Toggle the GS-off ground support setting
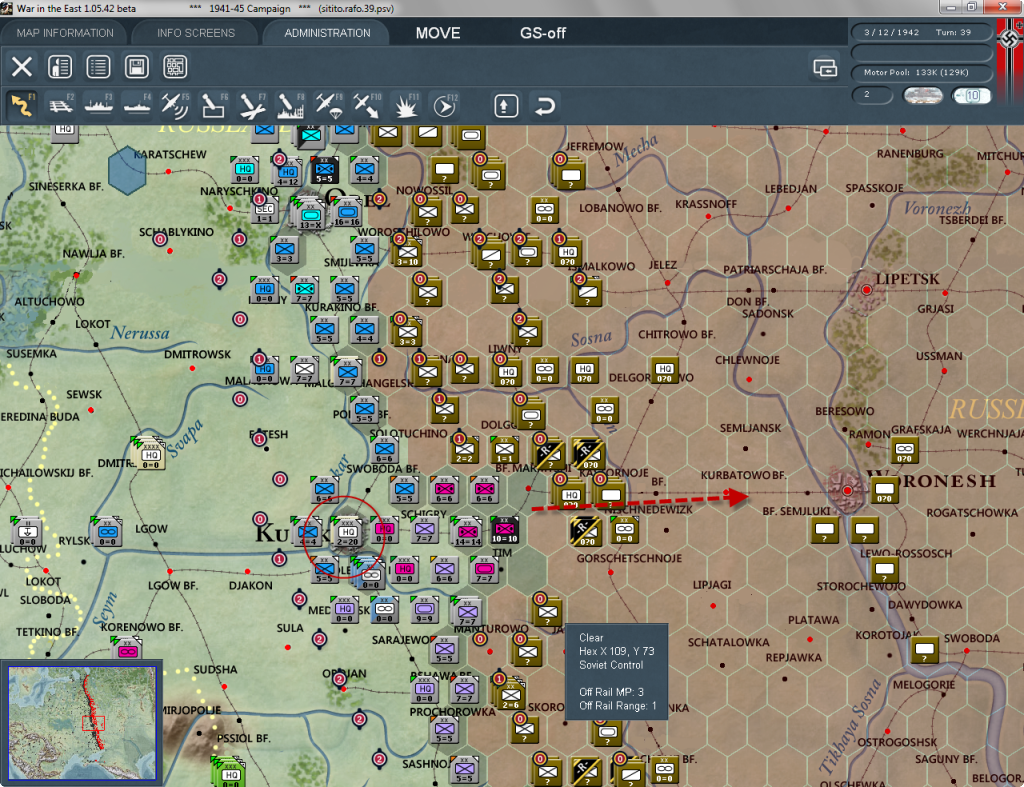This screenshot has height=787, width=1024. click(x=543, y=33)
